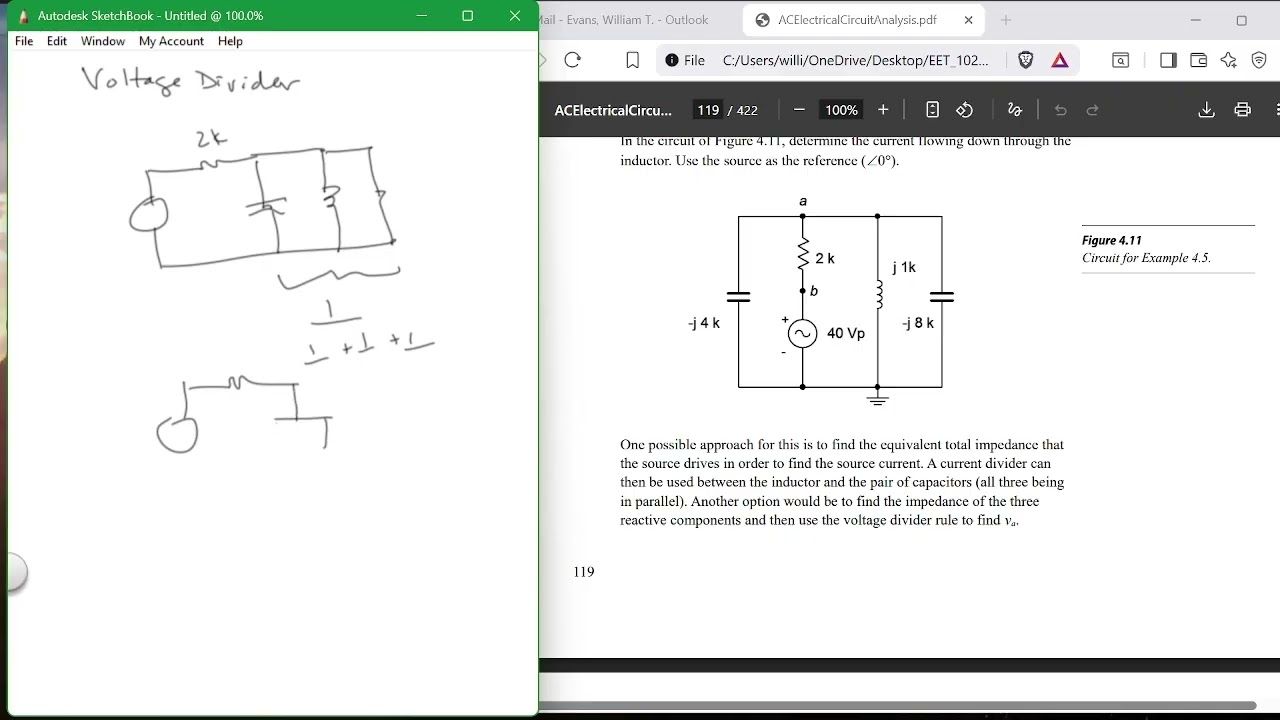Zoom out the PDF with minus button
The image size is (1280, 720).
coord(799,110)
